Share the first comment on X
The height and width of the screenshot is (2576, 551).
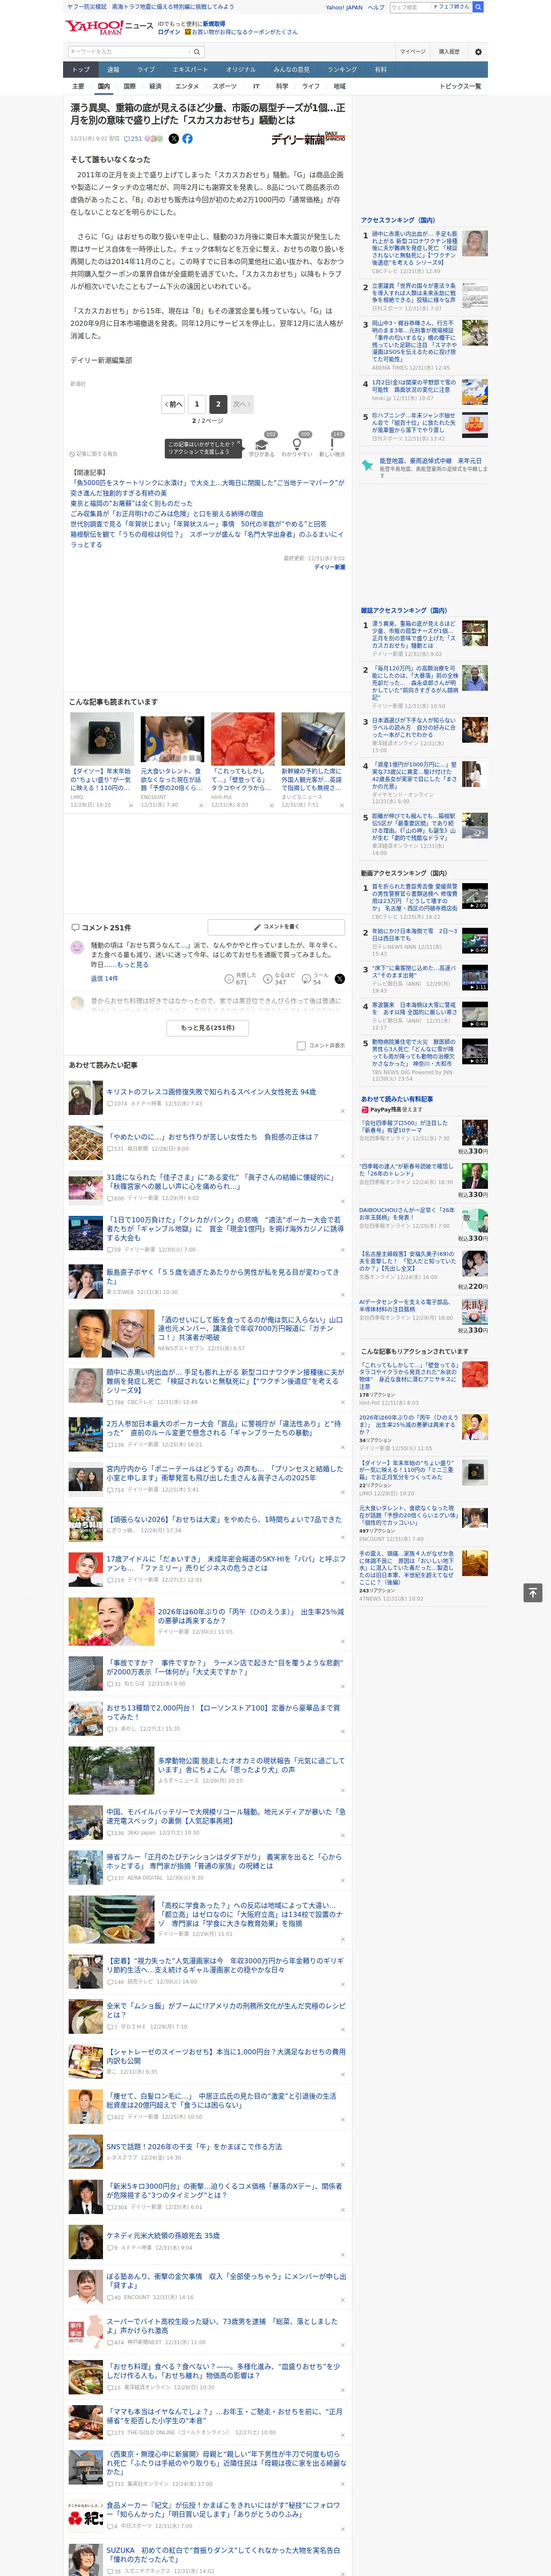click(339, 979)
